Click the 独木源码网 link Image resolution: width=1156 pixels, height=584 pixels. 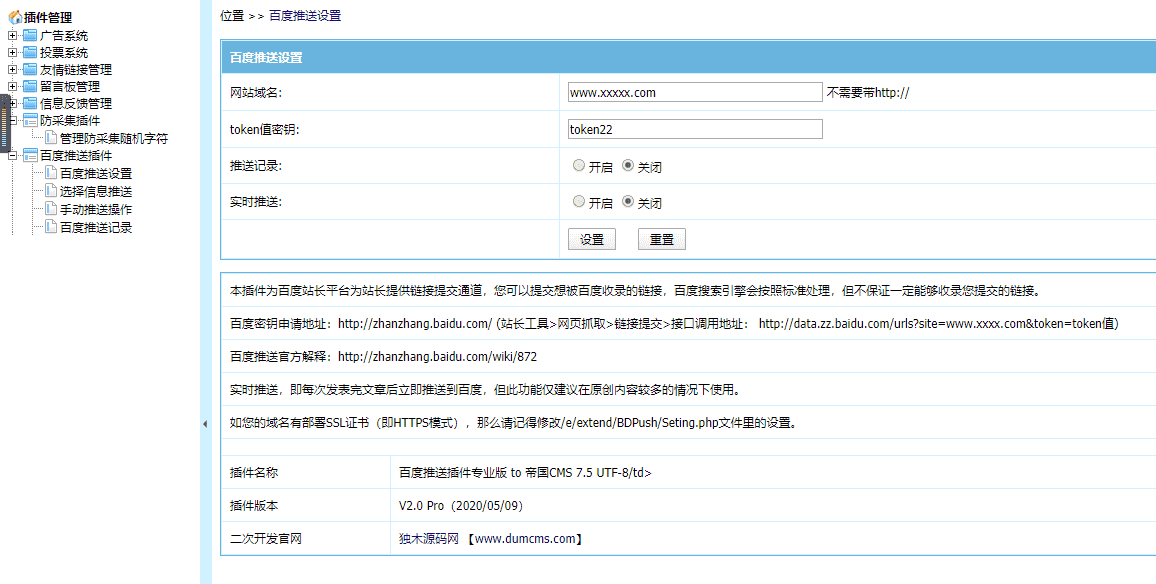point(429,539)
